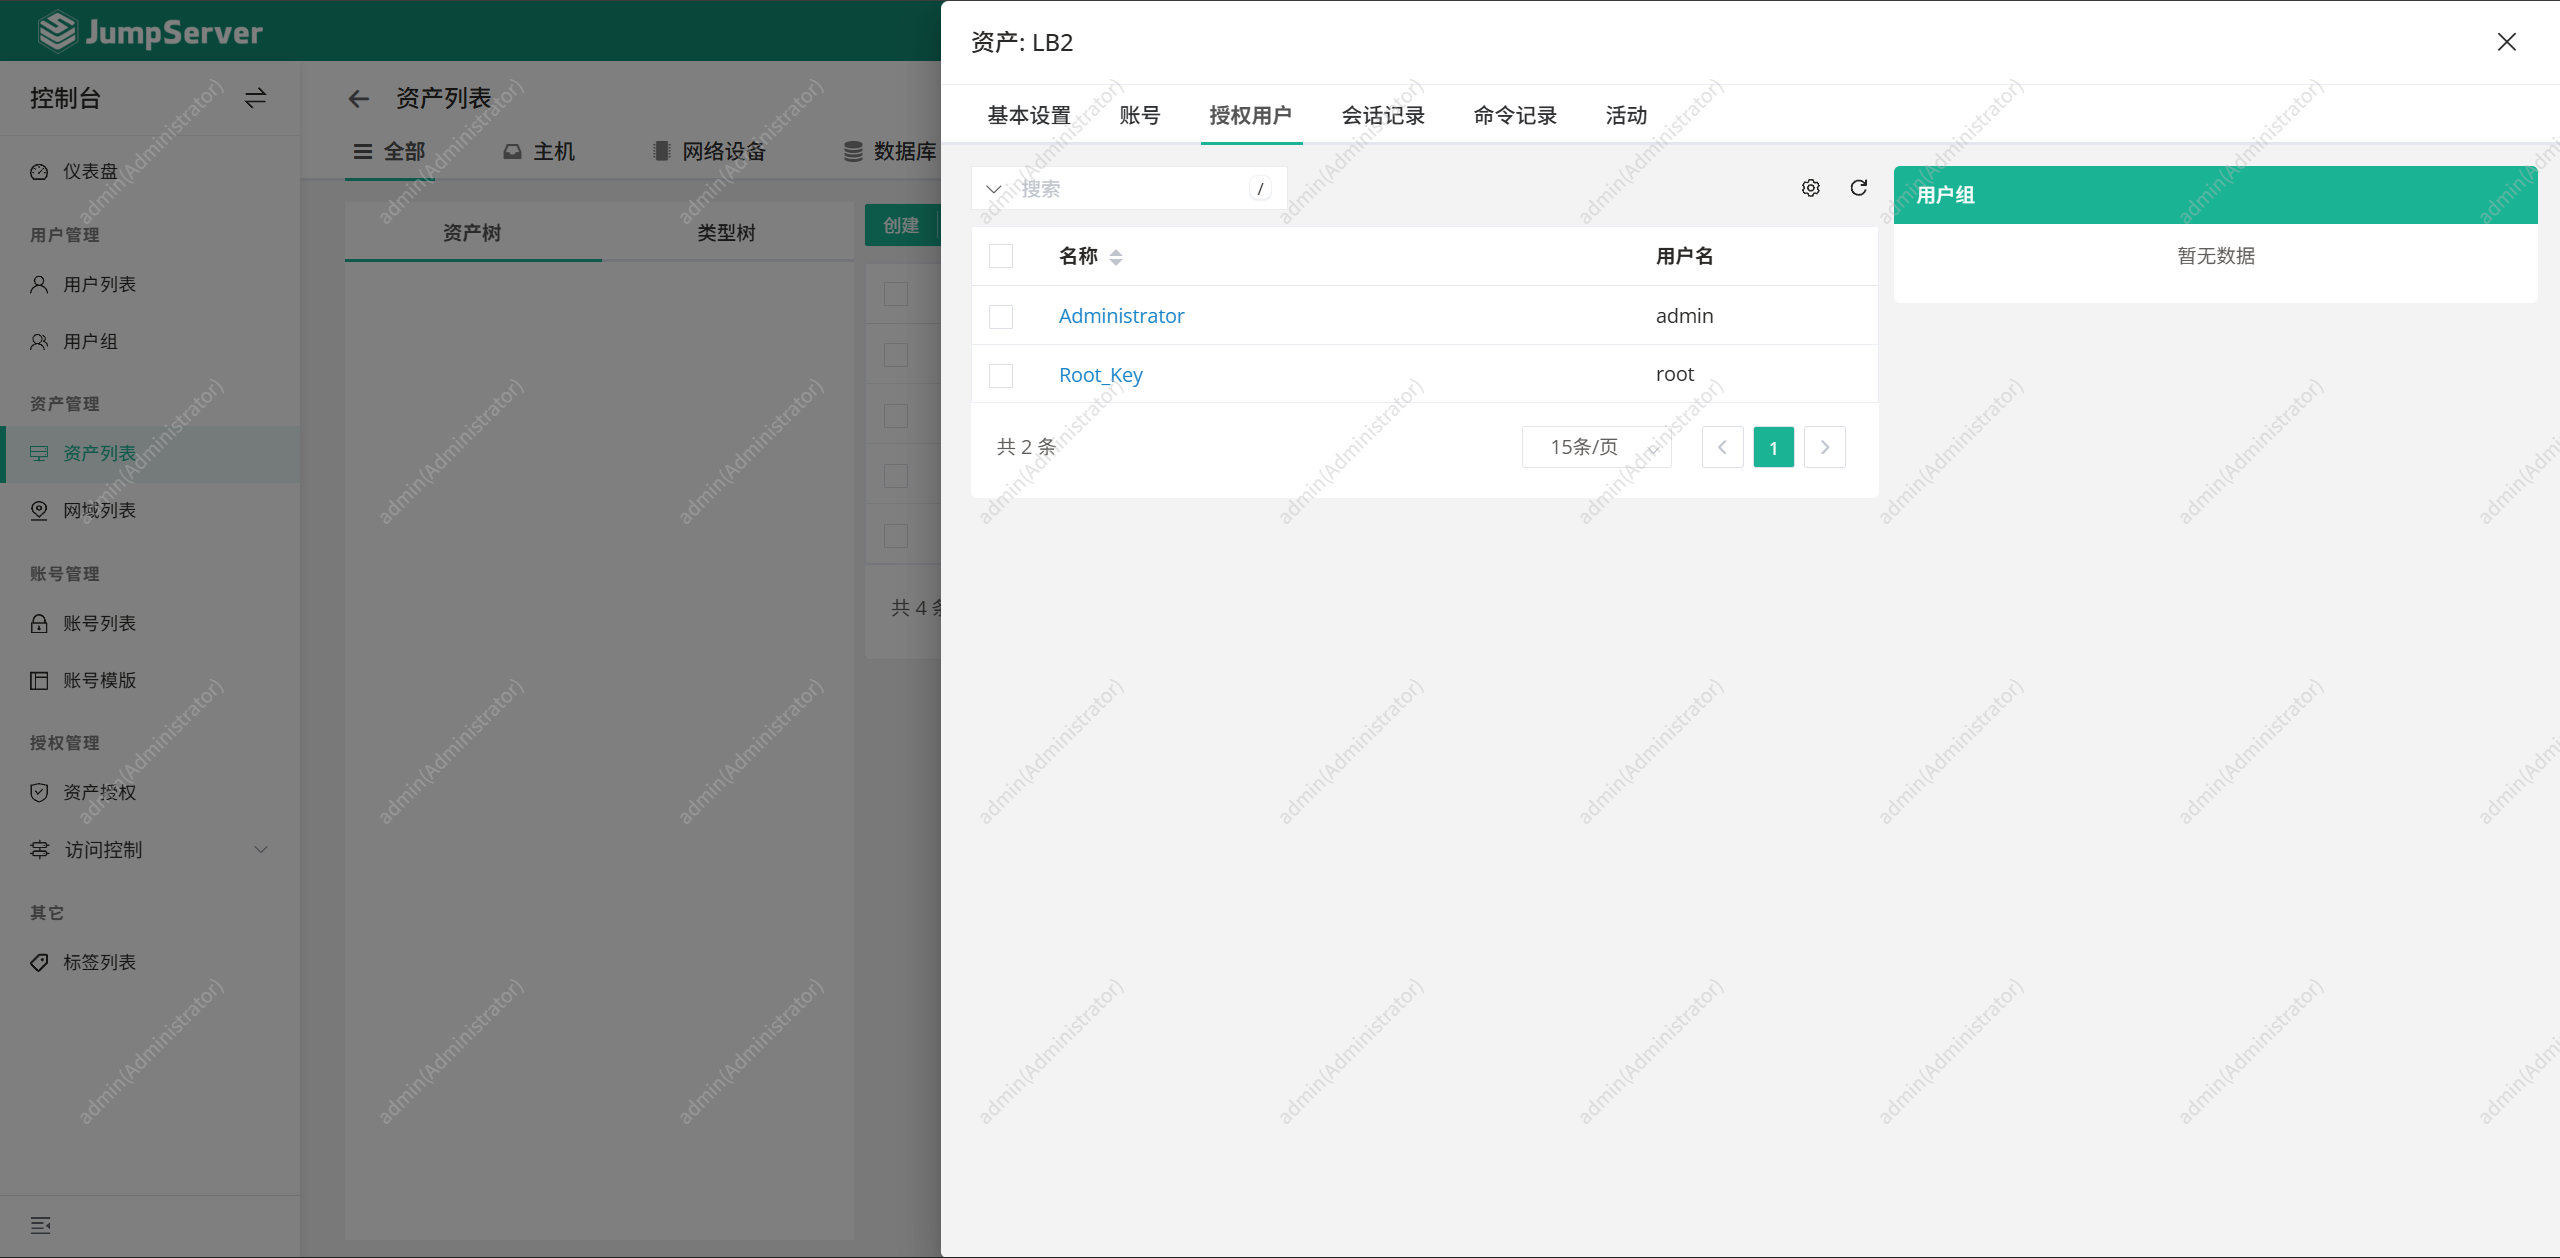Click the 'root' username cell
2560x1258 pixels.
[1675, 374]
